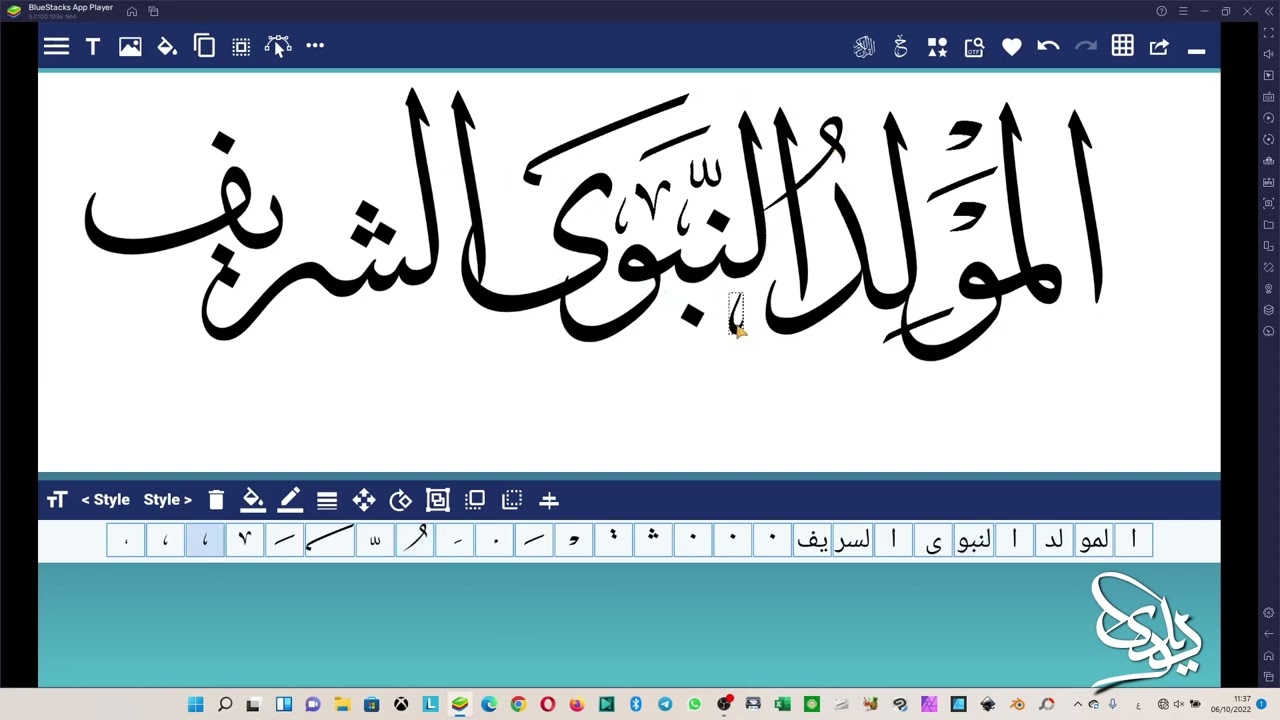Go to previous style with '< Style'

pyautogui.click(x=105, y=500)
